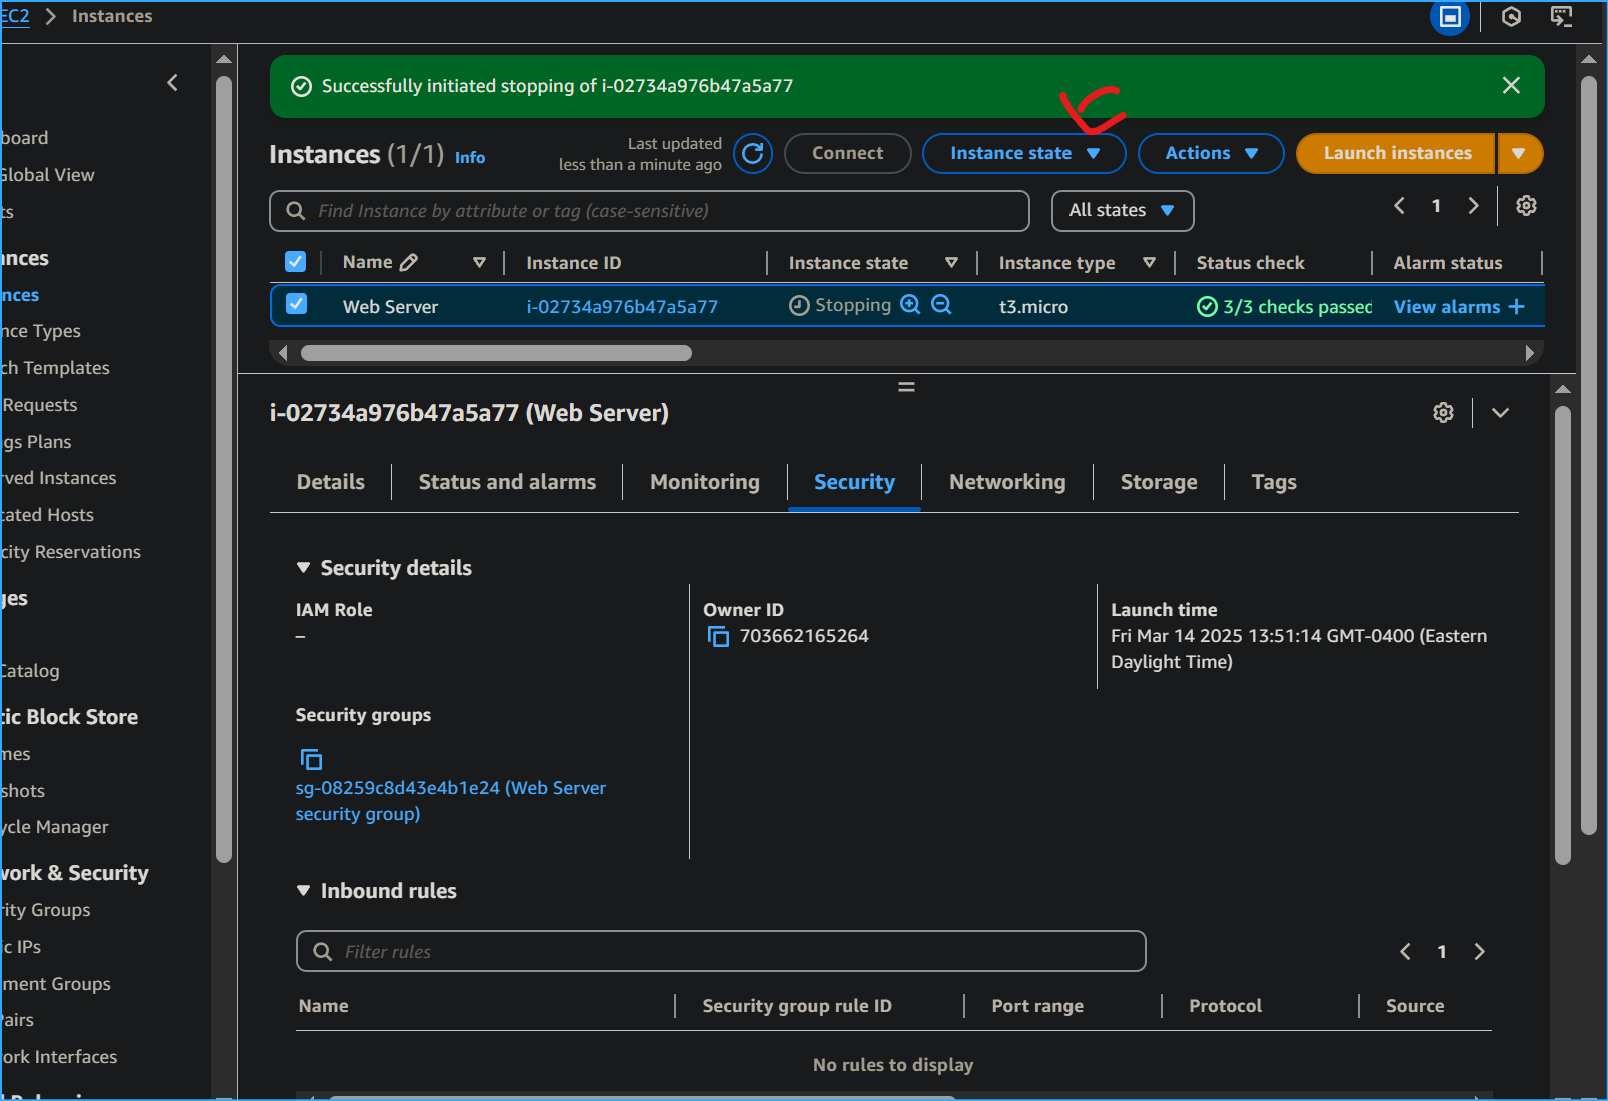Click the zoom-out filter icon next to Stopping
This screenshot has height=1101, width=1608.
tap(941, 305)
